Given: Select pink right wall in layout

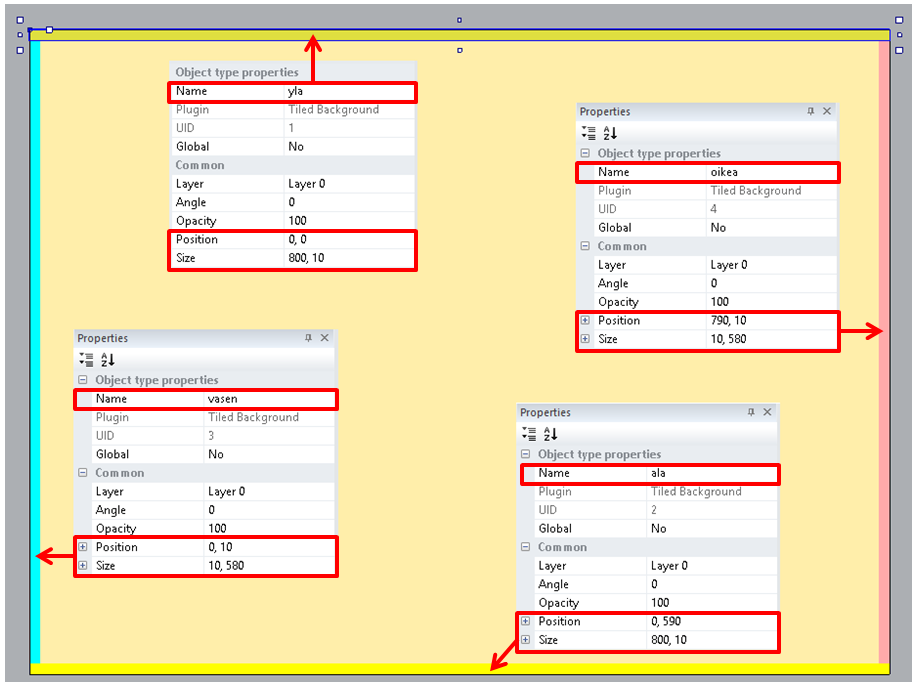Looking at the screenshot, I should pos(884,200).
